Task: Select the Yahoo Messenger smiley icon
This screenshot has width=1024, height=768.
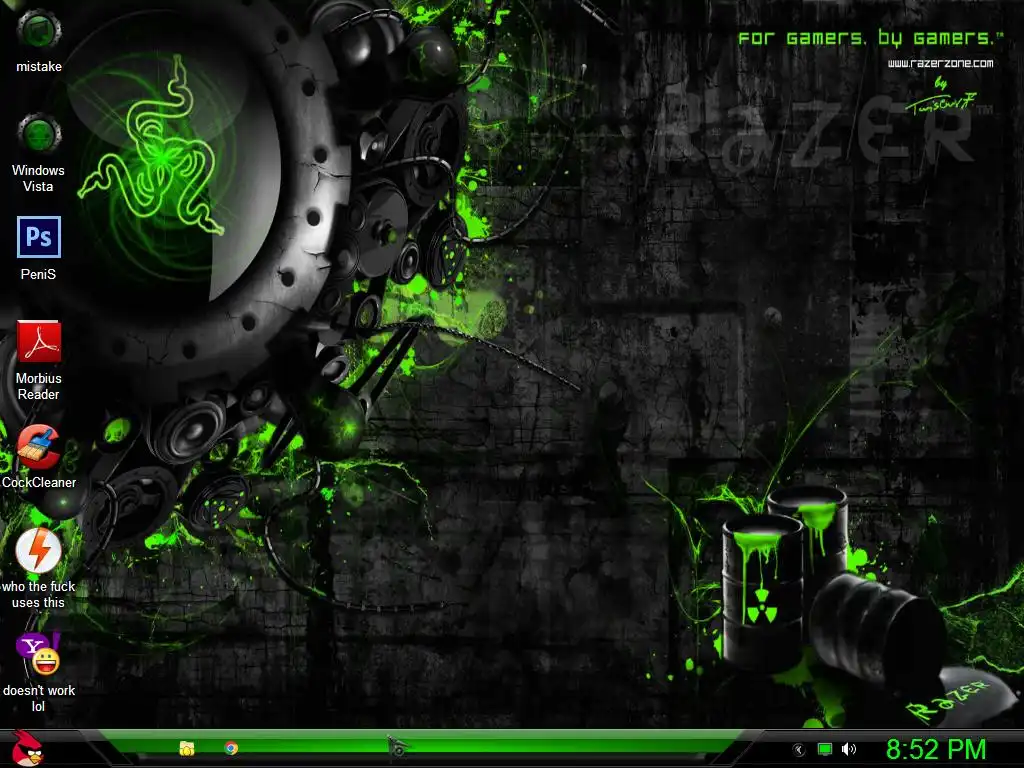Action: tap(39, 654)
